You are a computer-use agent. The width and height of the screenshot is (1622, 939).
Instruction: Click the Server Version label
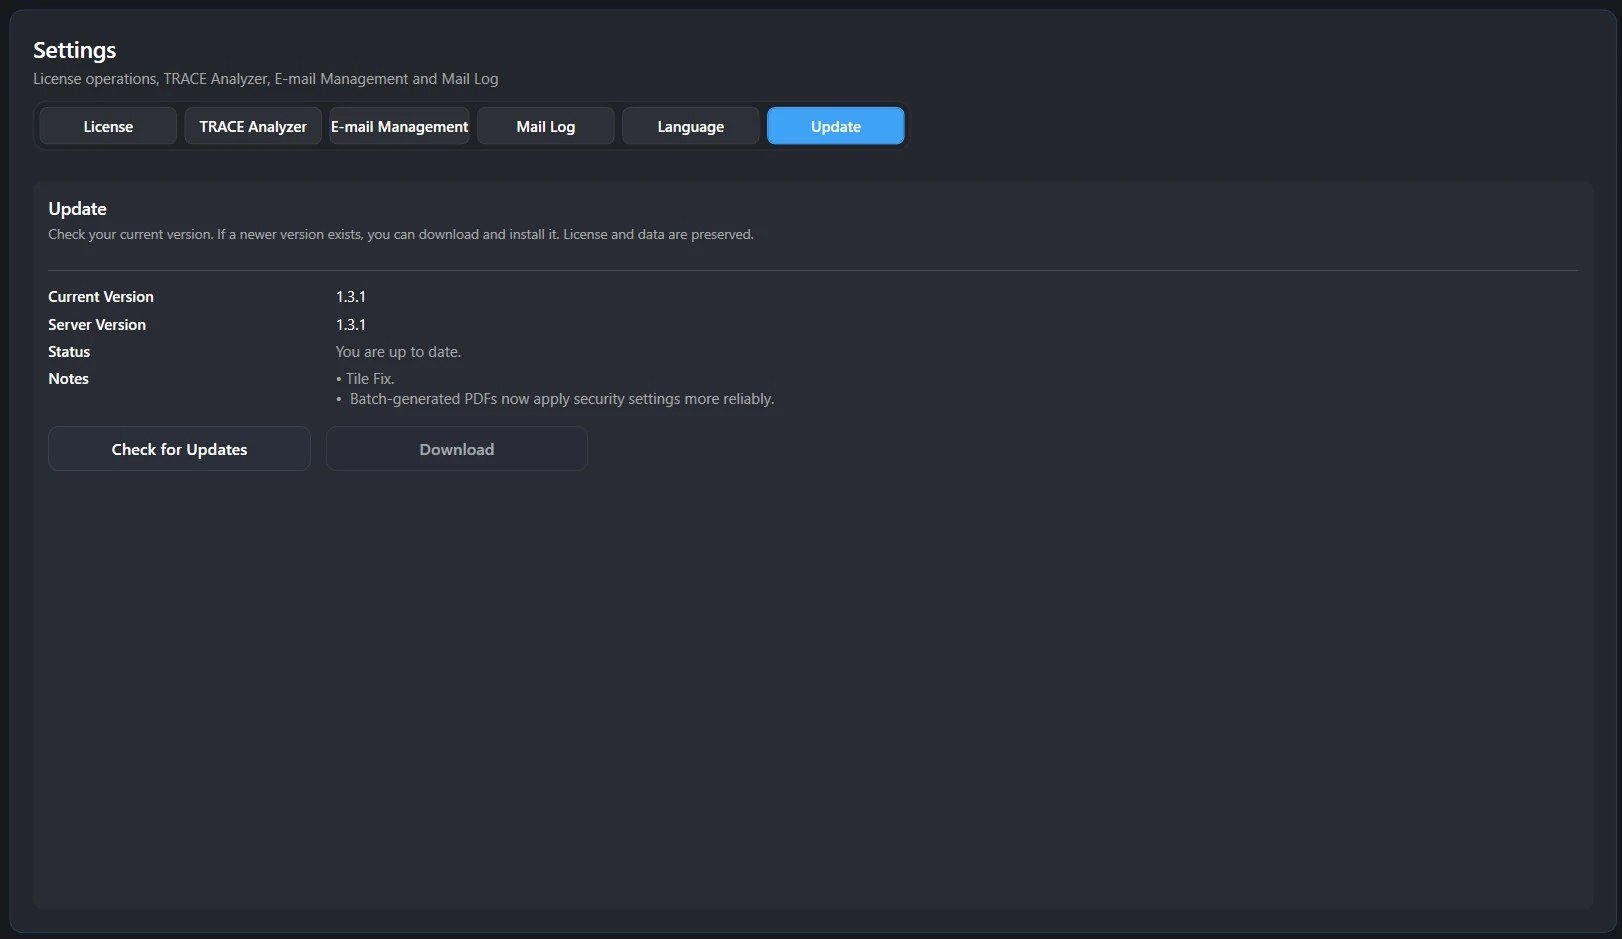96,324
